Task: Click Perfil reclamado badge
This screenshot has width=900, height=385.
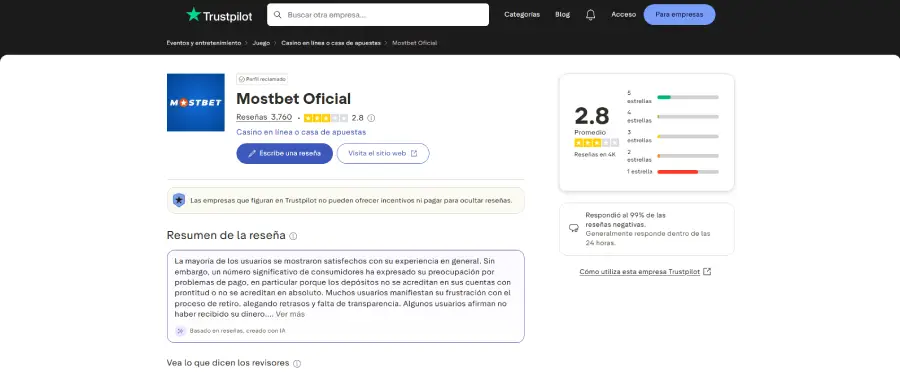Action: coord(262,79)
